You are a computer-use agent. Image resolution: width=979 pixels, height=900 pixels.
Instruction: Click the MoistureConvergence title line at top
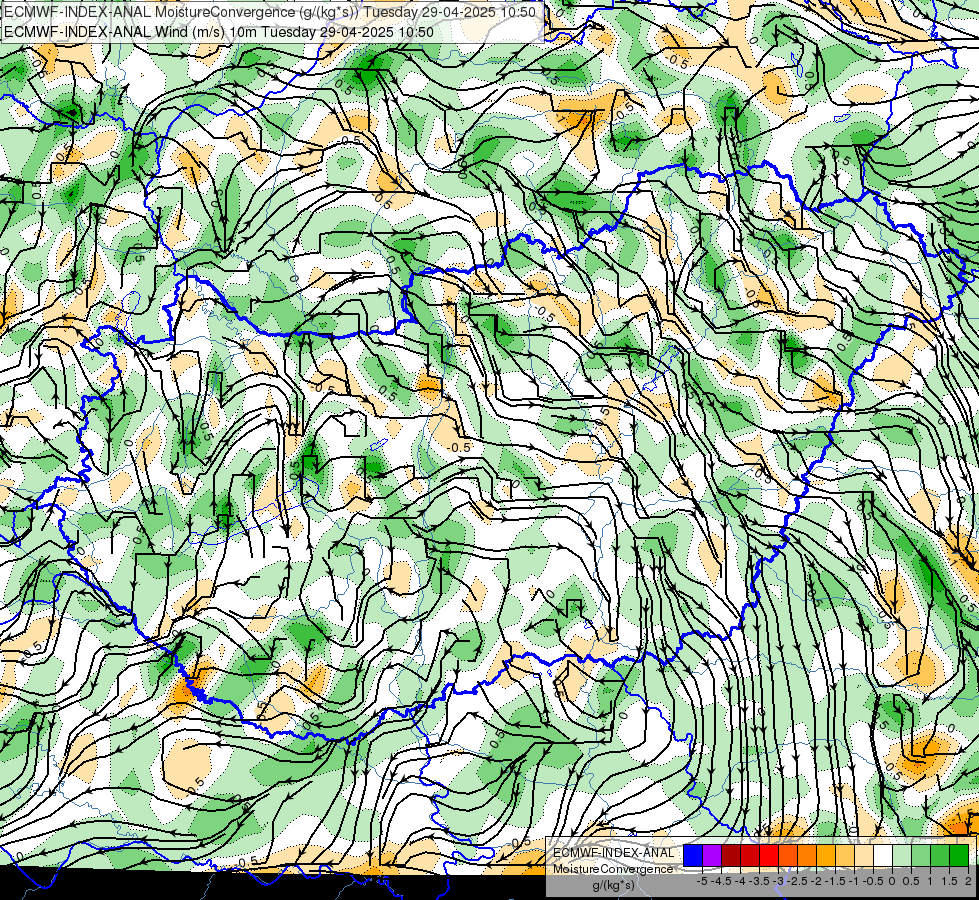[x=270, y=11]
